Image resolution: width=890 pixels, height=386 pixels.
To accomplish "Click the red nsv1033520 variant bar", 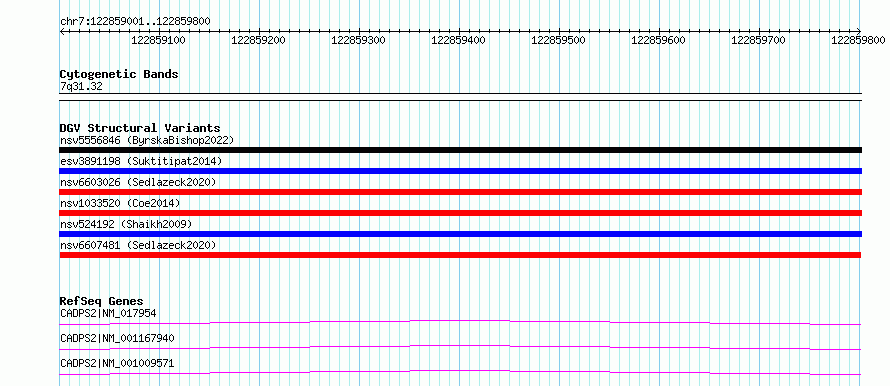I will (x=460, y=213).
